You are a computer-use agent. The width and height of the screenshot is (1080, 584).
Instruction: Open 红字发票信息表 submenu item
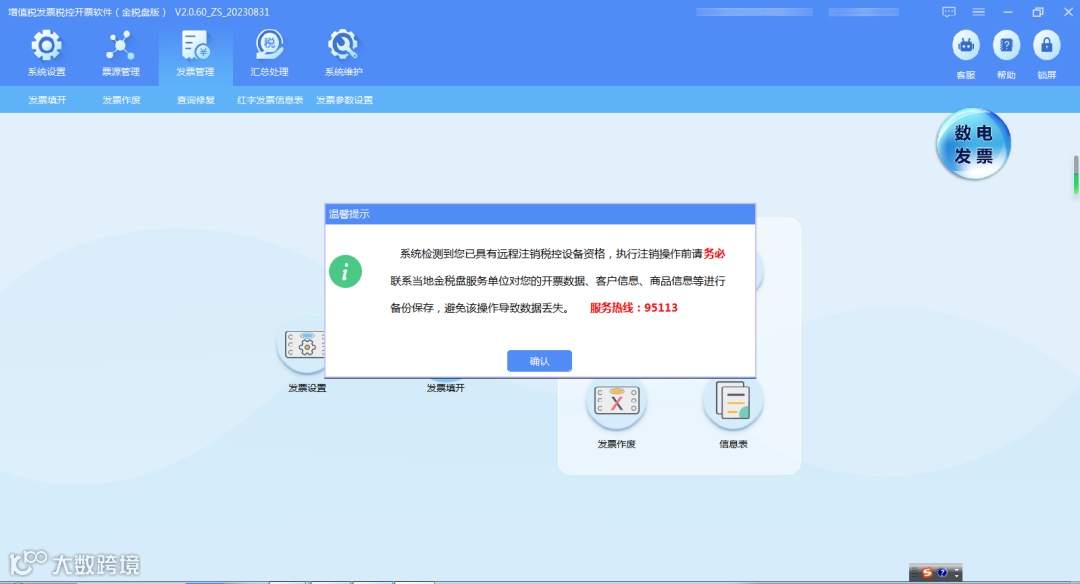270,100
